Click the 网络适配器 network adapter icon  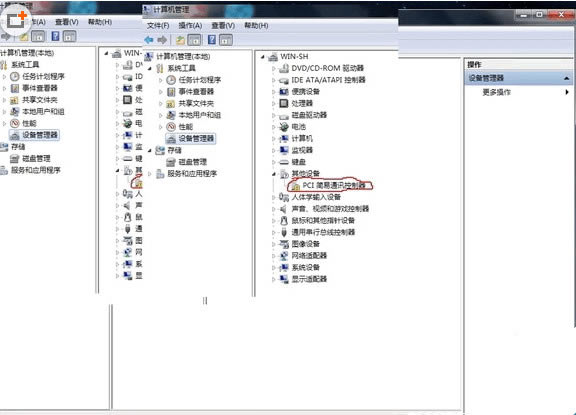[x=284, y=256]
